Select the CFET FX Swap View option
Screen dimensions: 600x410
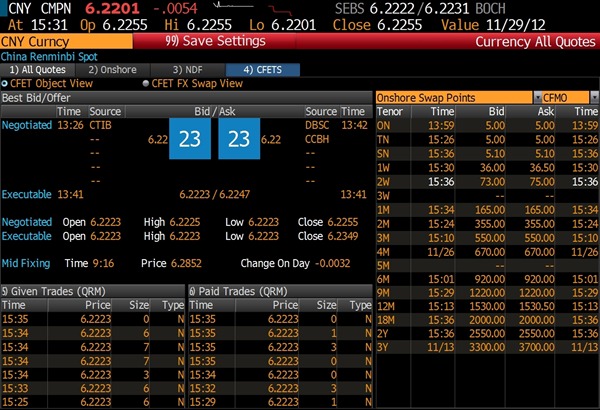coord(147,84)
